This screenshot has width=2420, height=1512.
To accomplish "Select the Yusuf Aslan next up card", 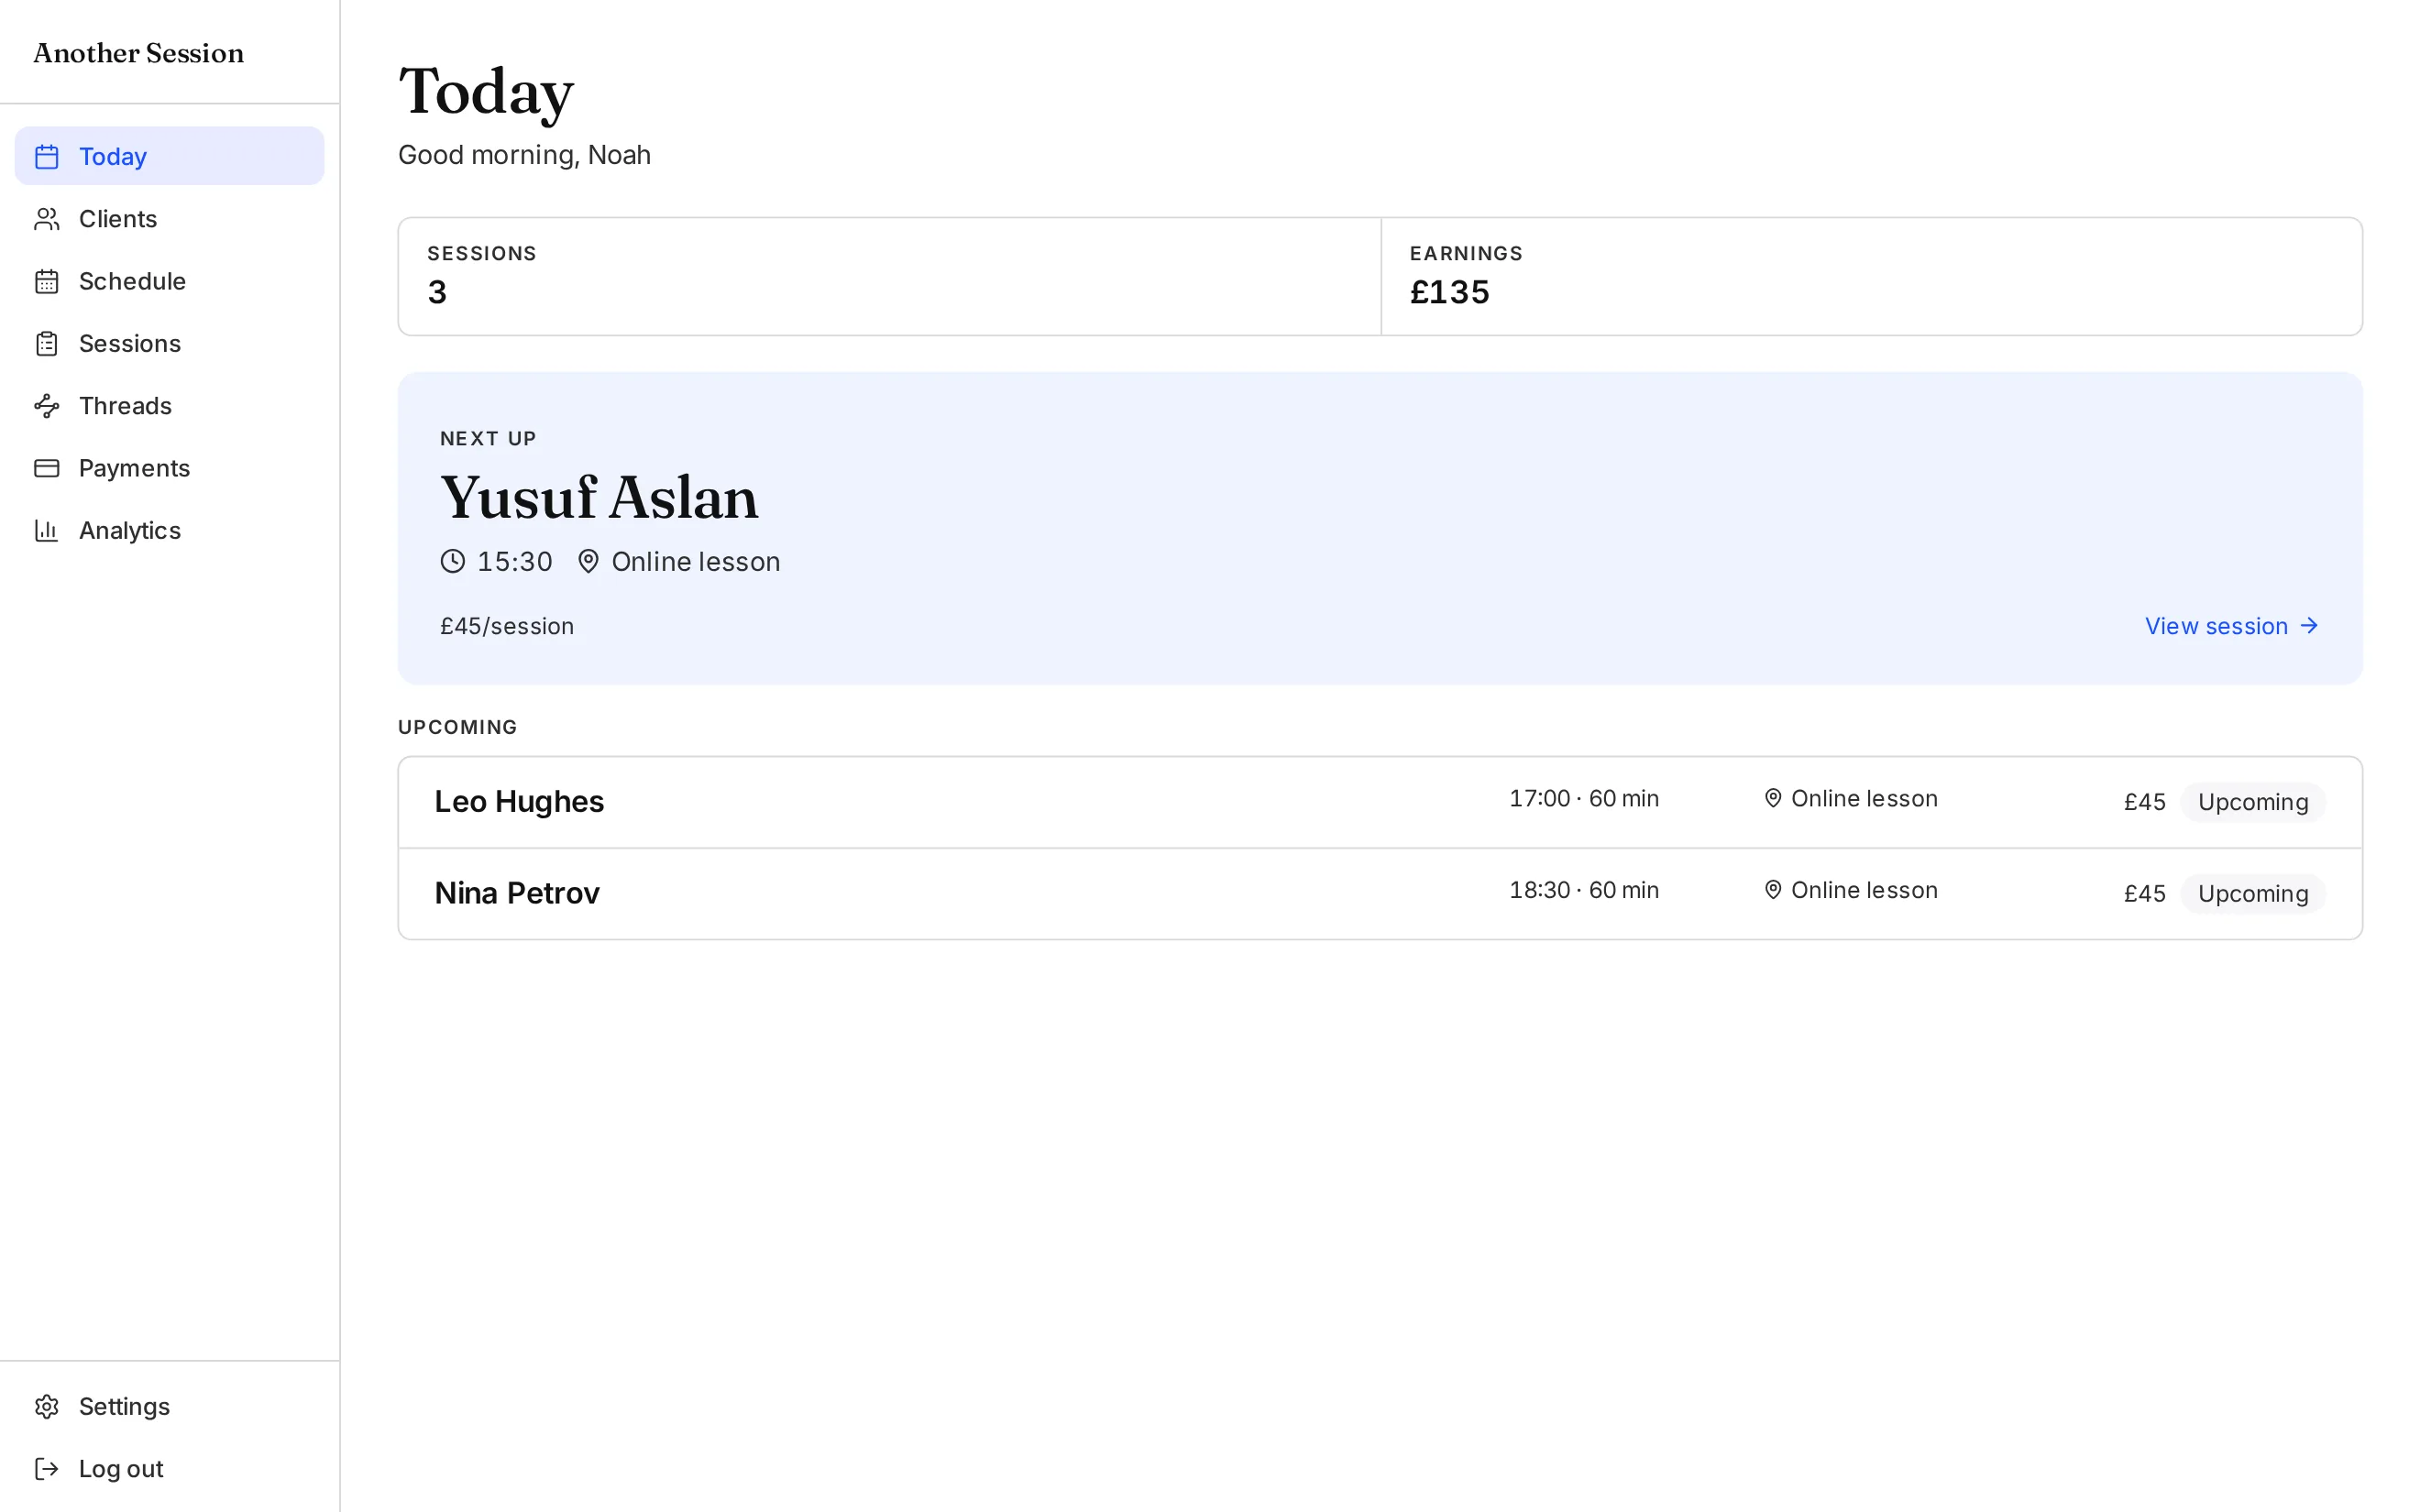I will tap(1380, 528).
